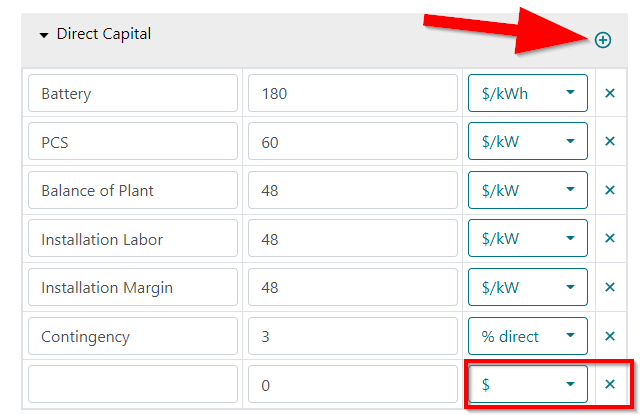Click the Installation Margin name field
This screenshot has height=415, width=640.
133,287
